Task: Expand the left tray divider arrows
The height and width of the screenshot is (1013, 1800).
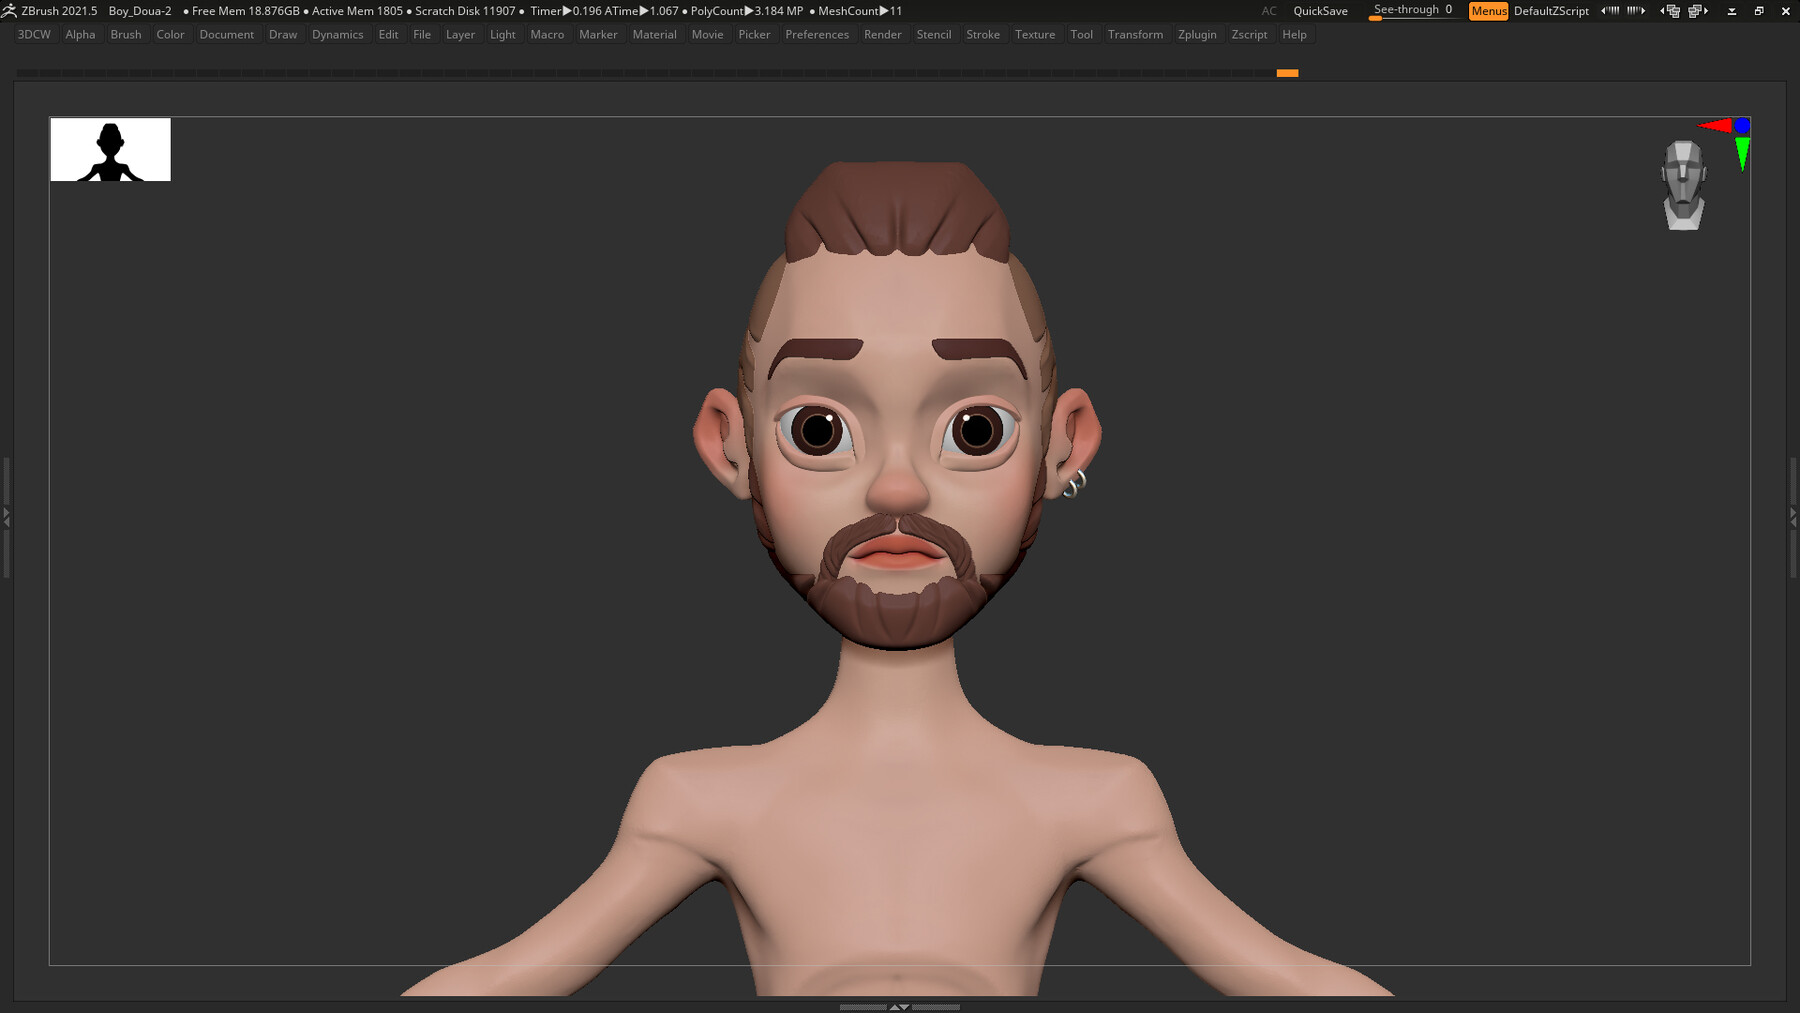Action: click(6, 517)
